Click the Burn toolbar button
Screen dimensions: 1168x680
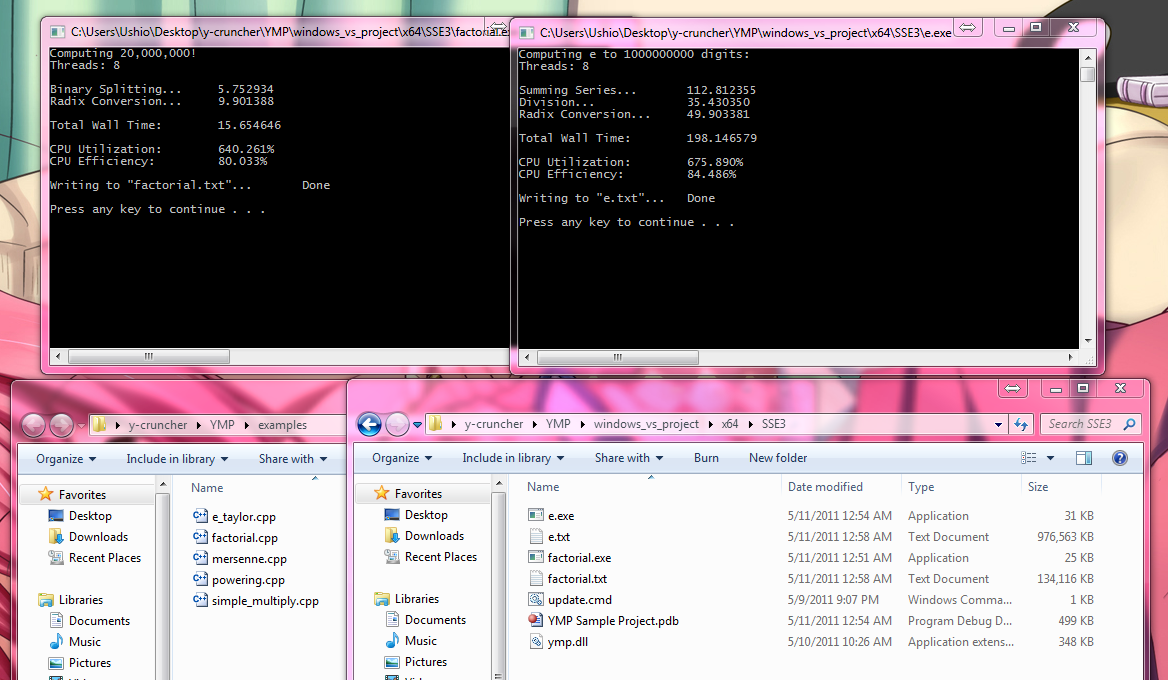tap(706, 458)
